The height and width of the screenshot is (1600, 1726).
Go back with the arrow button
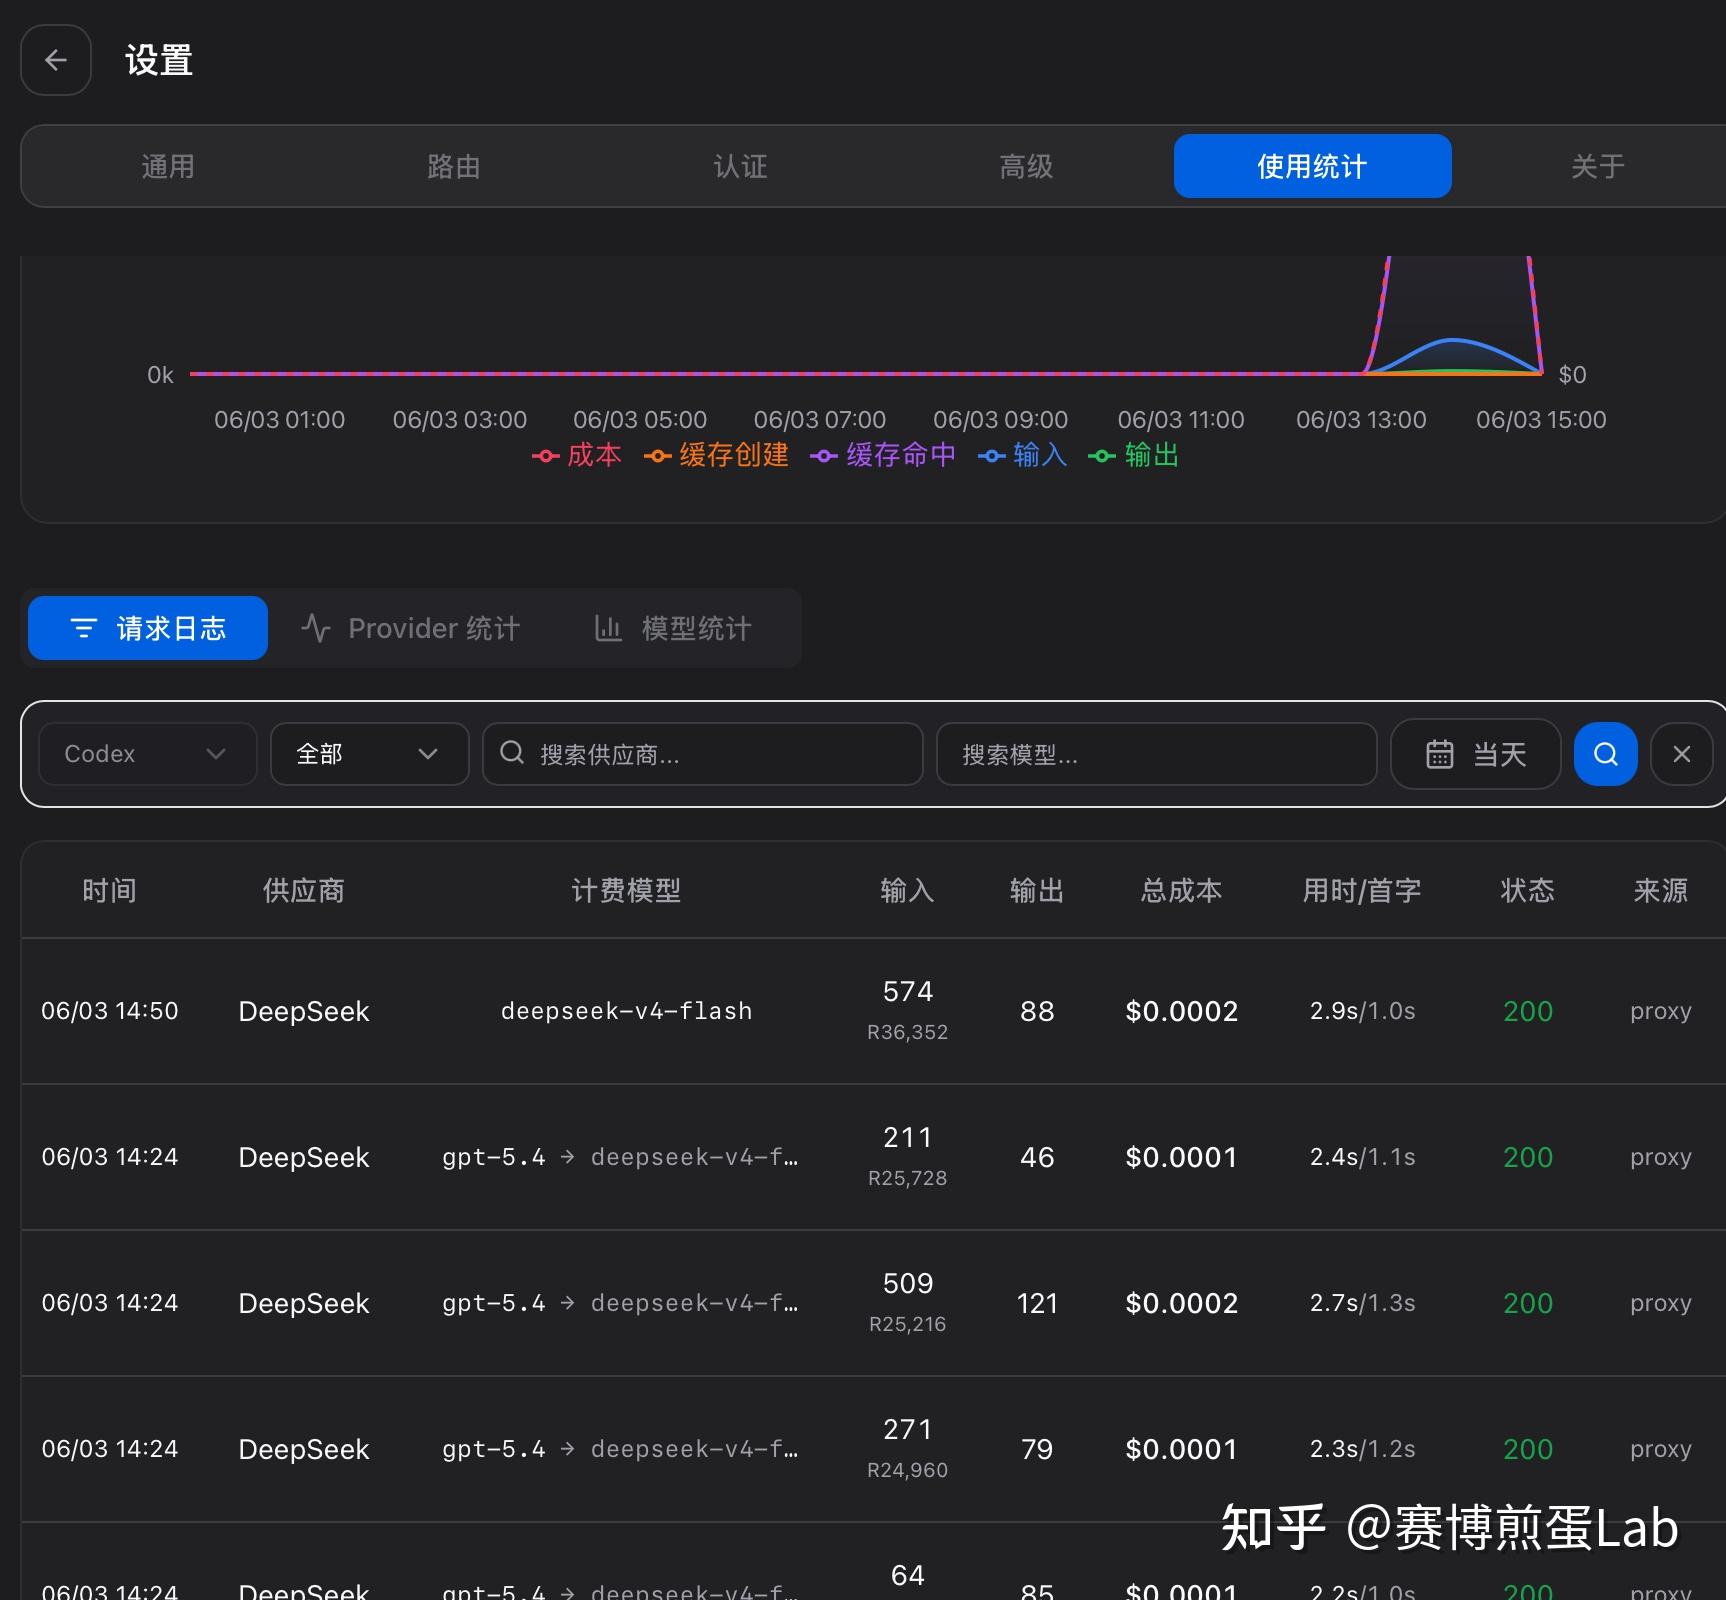[x=56, y=60]
